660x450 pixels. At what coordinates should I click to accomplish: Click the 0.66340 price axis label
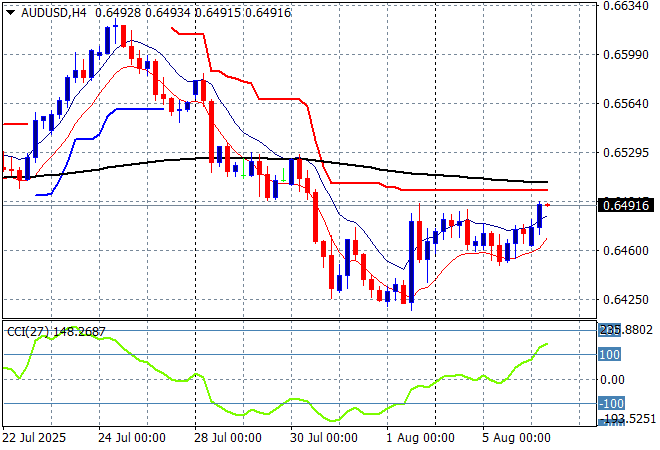(626, 6)
